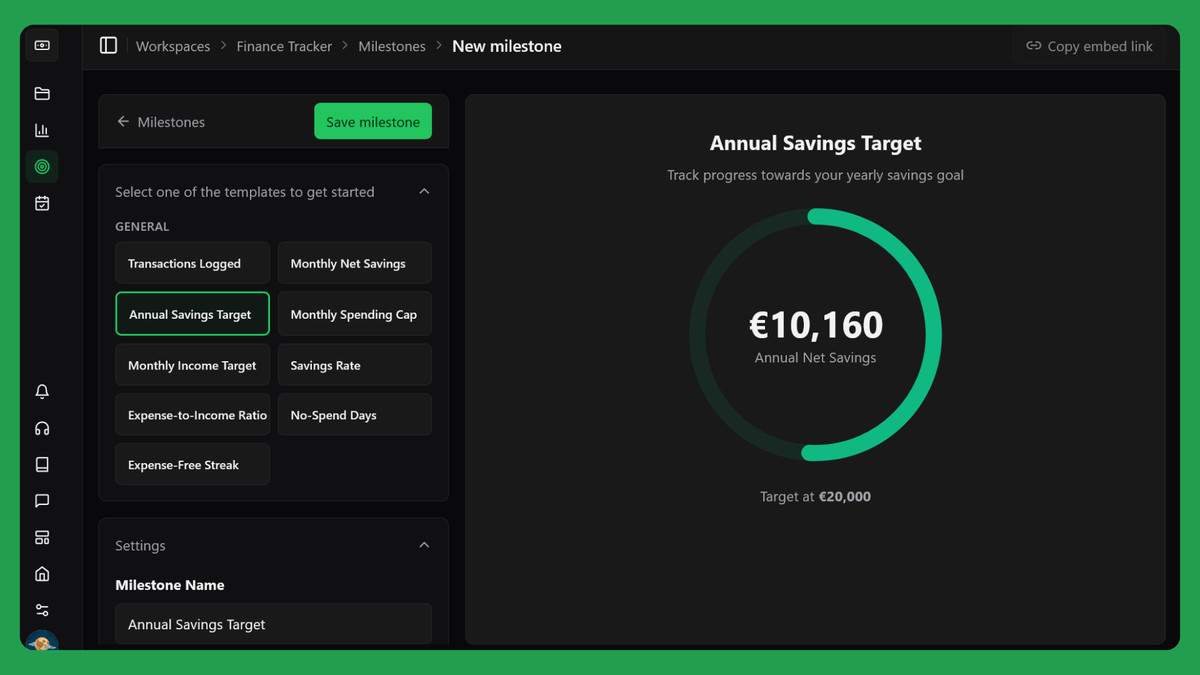
Task: Click the headphones support icon
Action: [42, 428]
